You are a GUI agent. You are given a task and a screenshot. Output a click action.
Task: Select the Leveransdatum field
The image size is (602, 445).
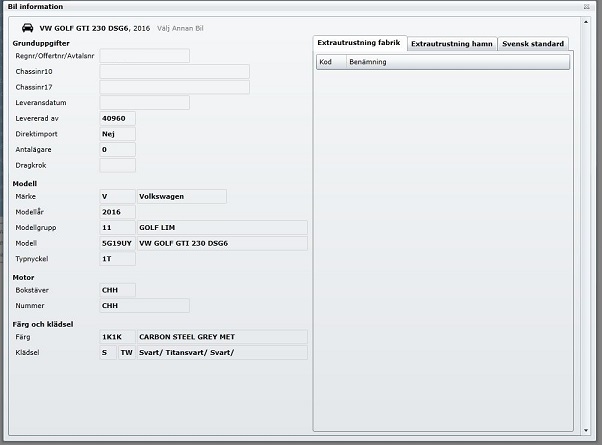(144, 102)
